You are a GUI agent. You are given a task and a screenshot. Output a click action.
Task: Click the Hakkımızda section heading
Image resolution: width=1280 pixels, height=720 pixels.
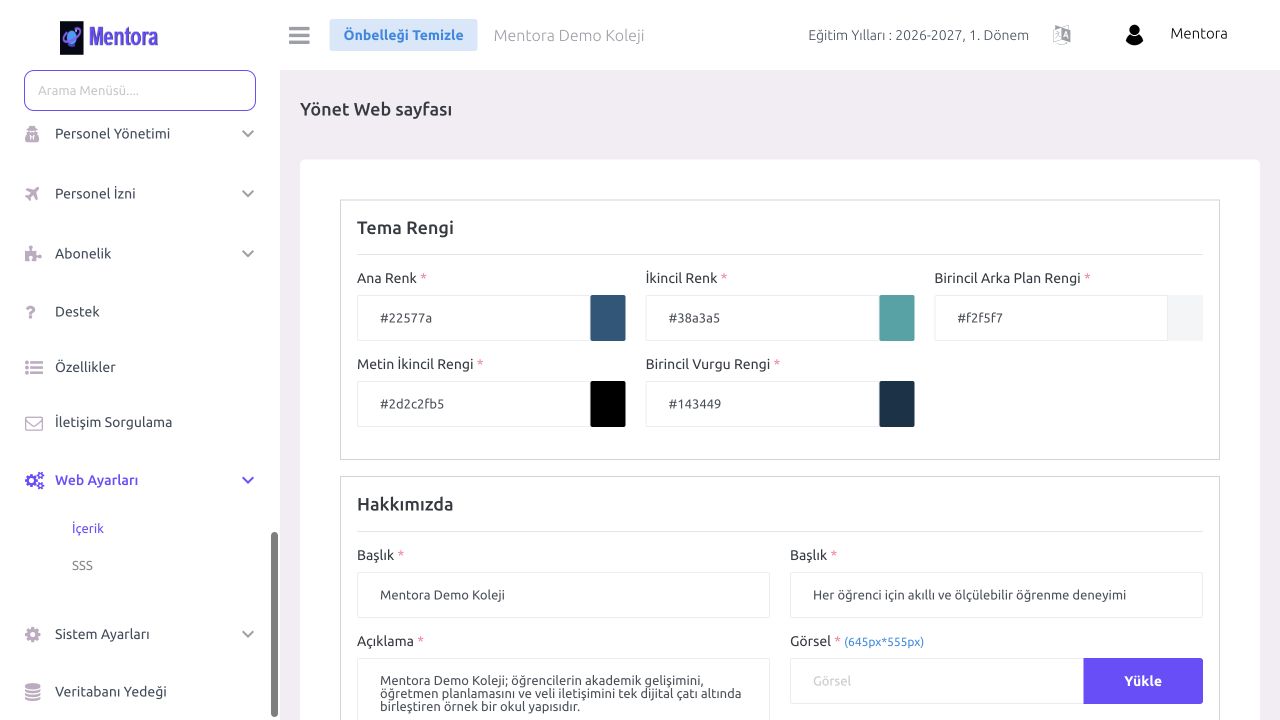click(x=405, y=505)
